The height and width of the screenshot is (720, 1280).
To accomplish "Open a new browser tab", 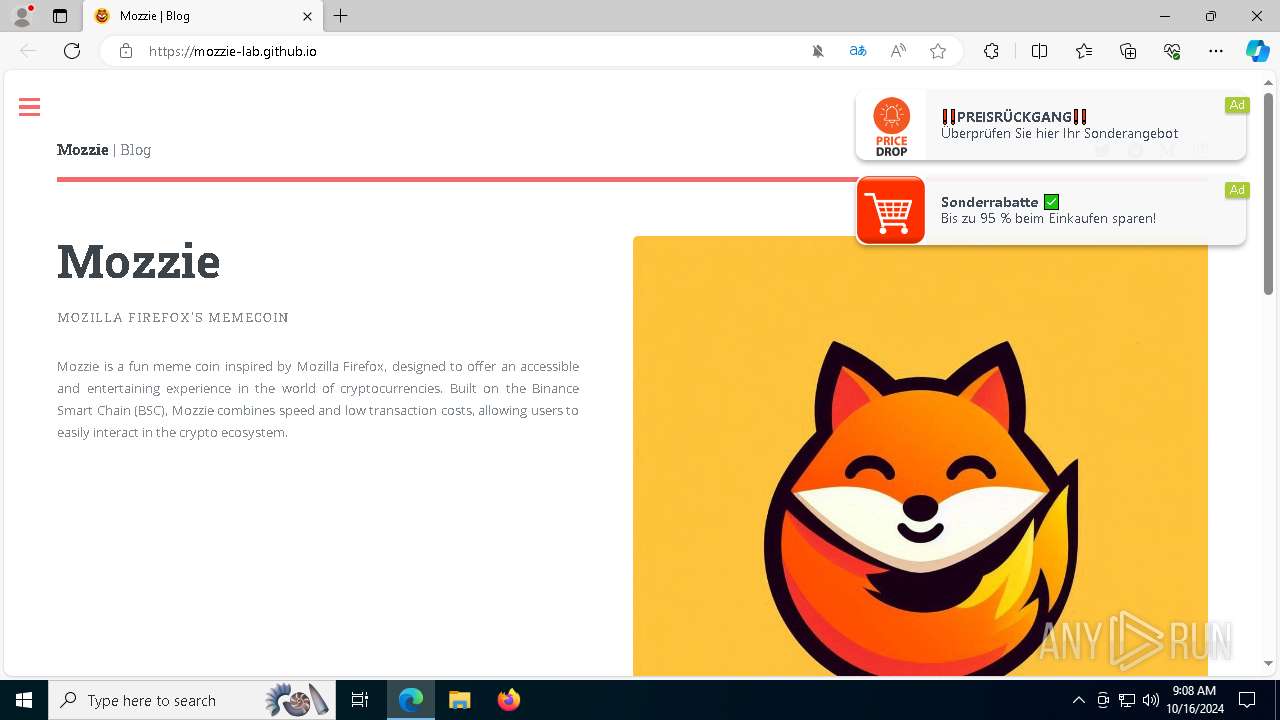I will 341,16.
